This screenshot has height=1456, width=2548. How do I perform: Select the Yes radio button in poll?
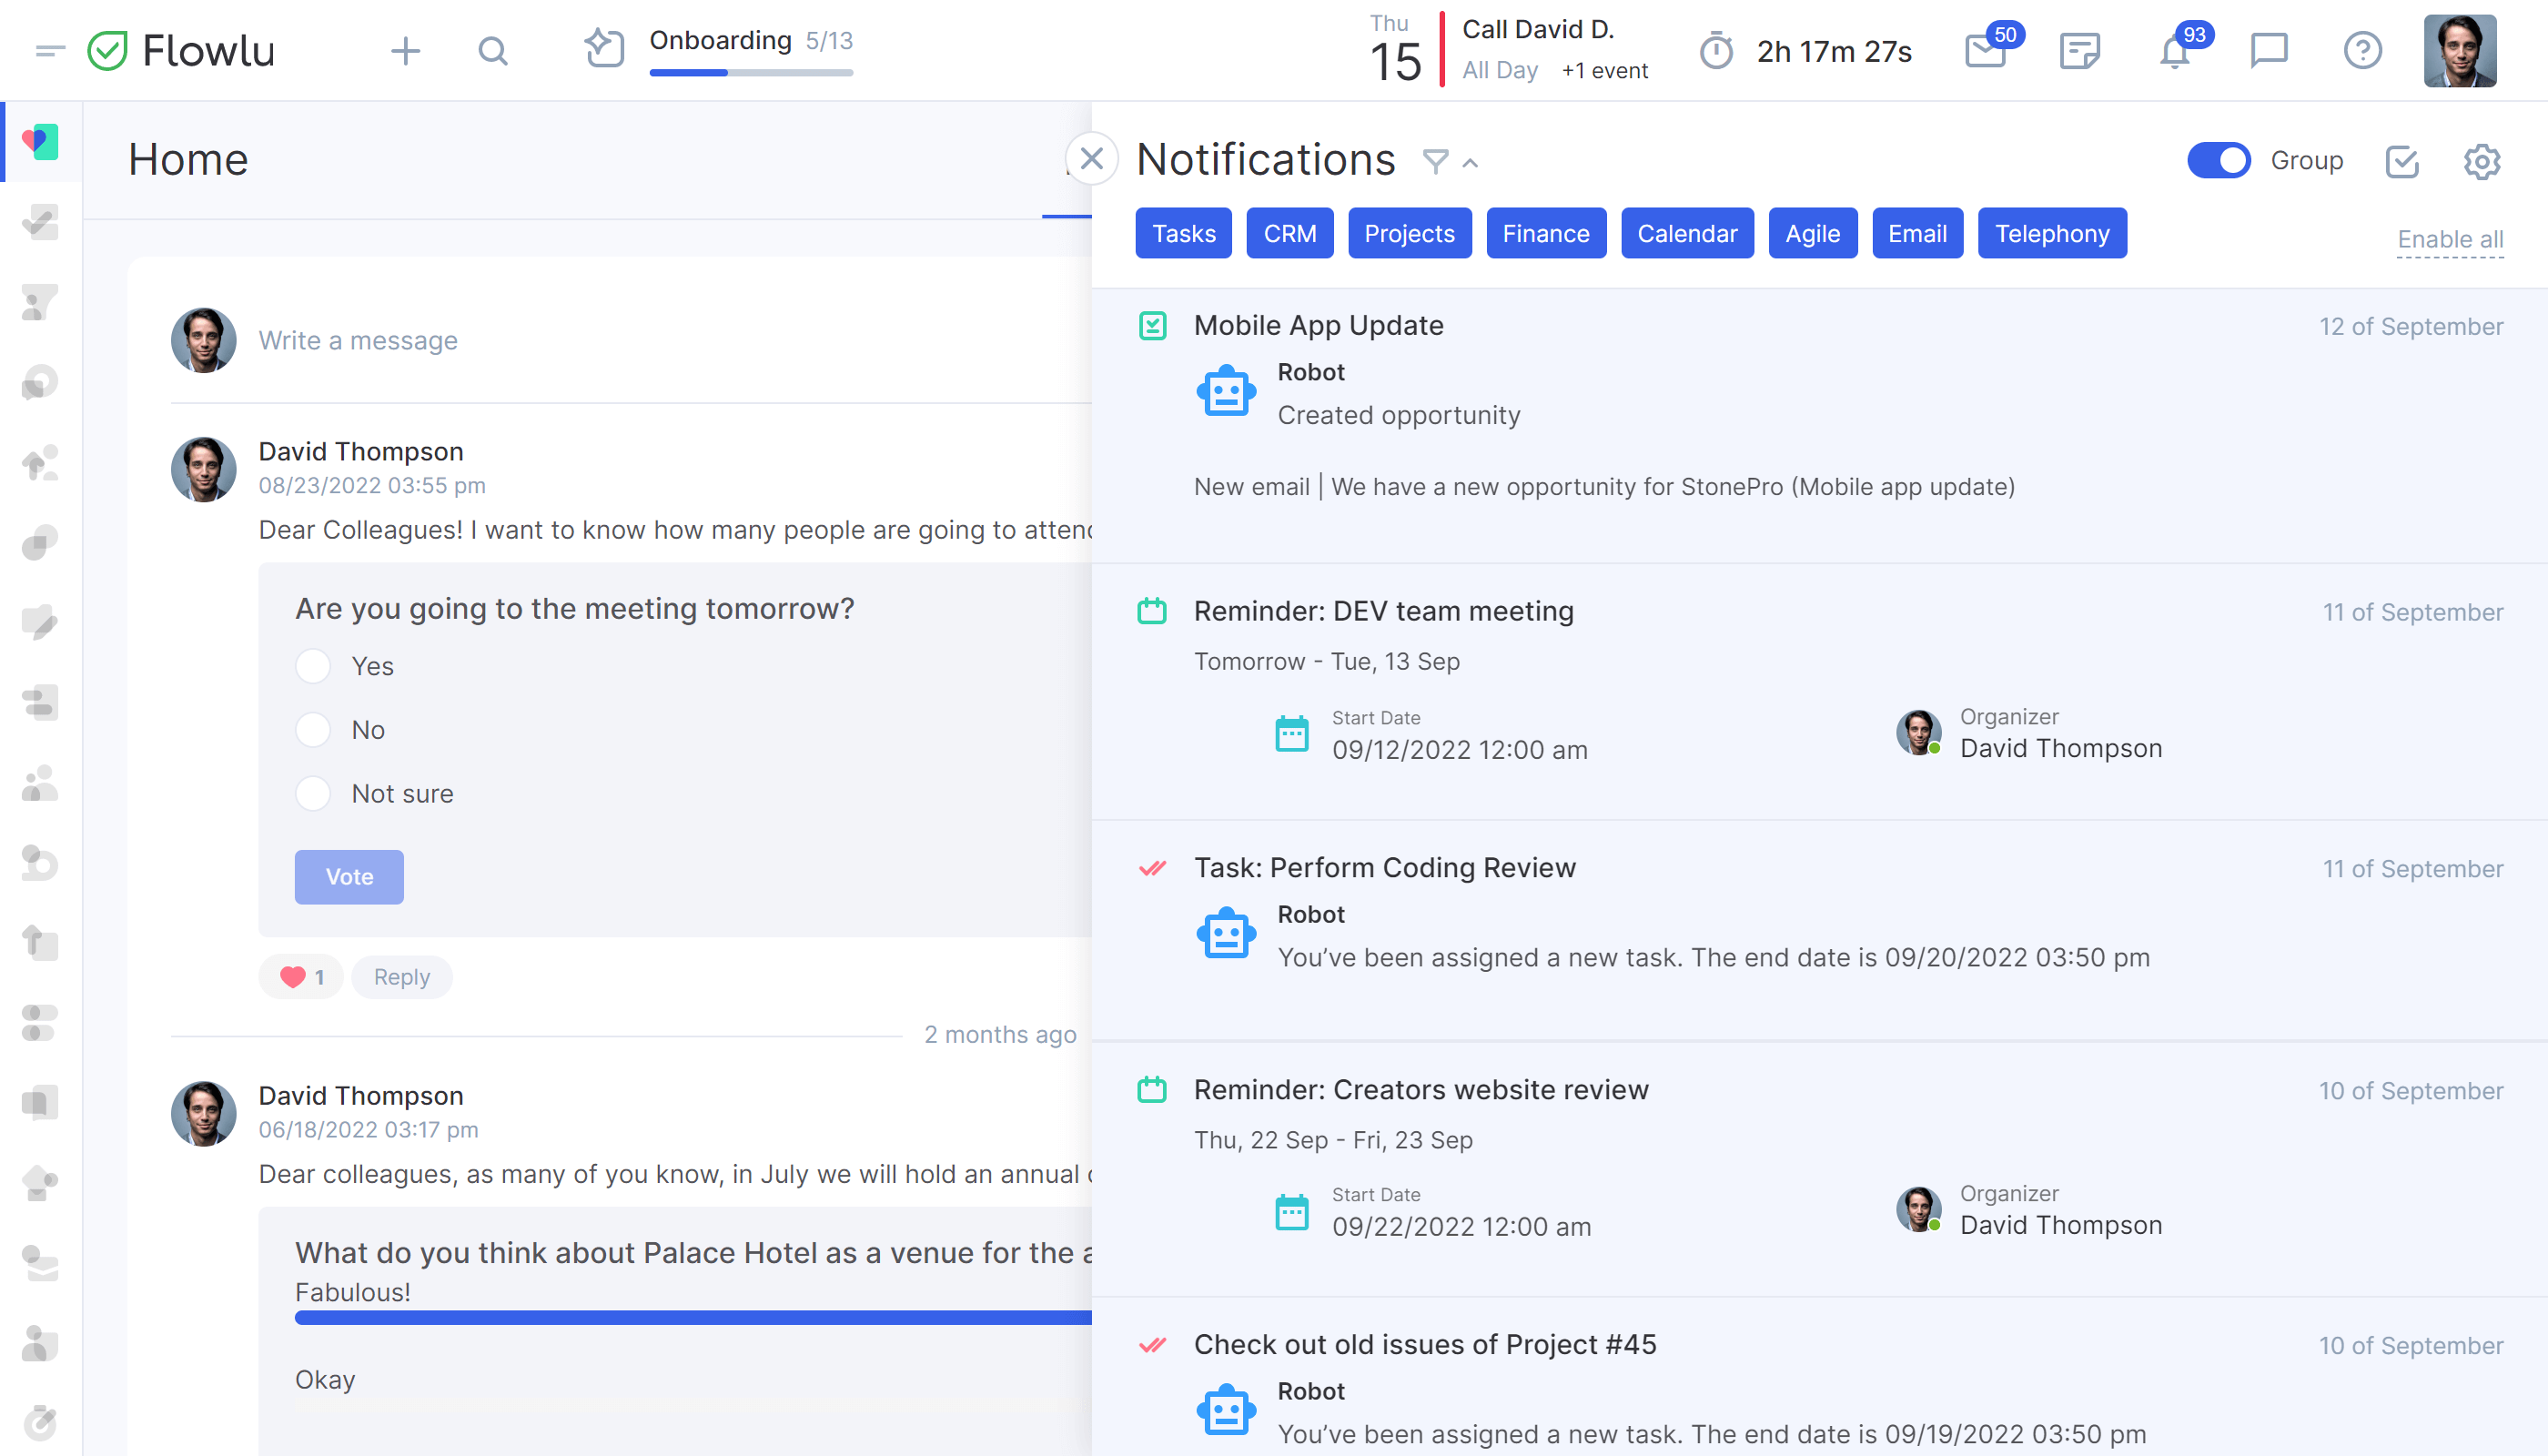point(313,667)
